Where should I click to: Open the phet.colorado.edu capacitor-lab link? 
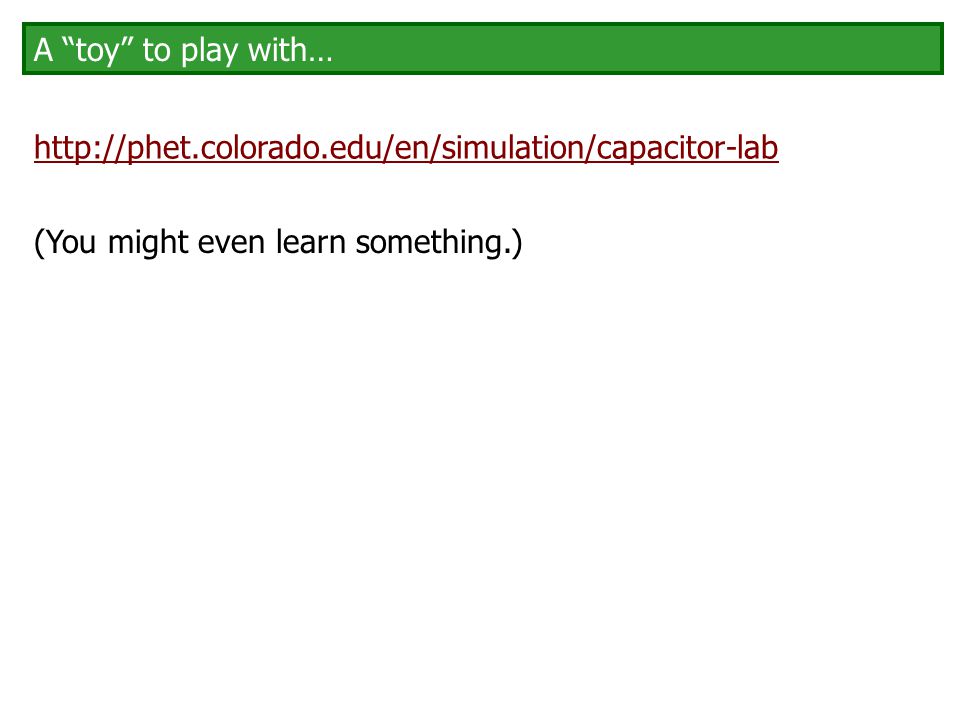coord(406,148)
